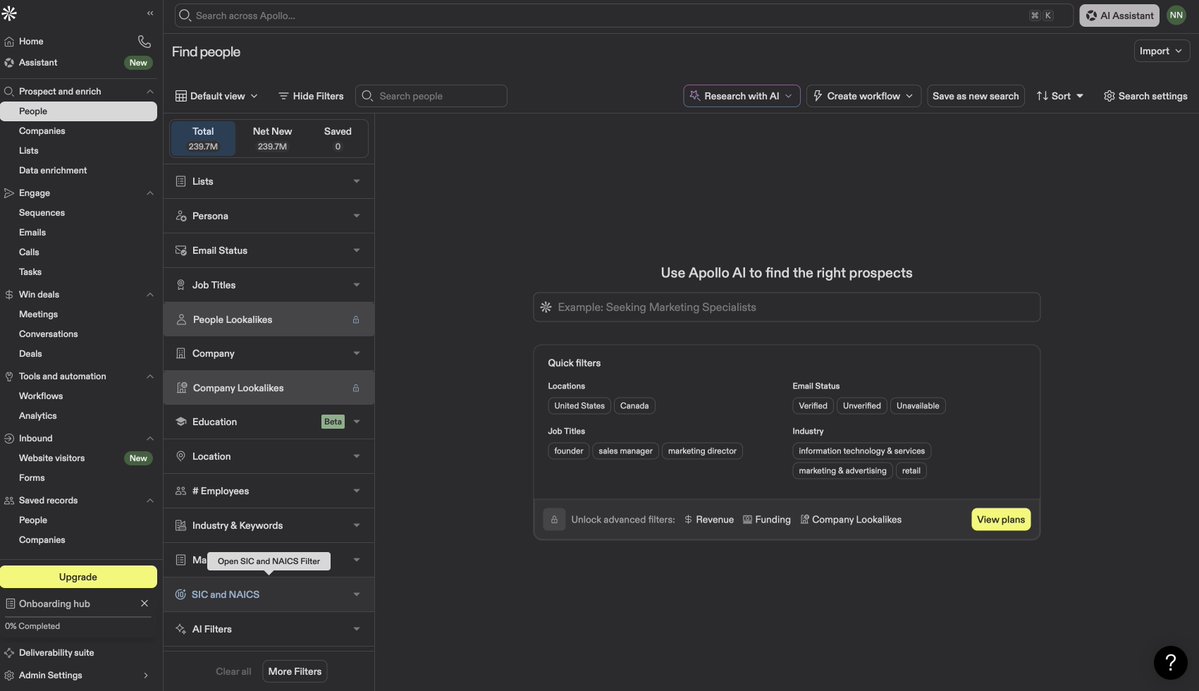Image resolution: width=1199 pixels, height=691 pixels.
Task: Expand the Persona filter chevron
Action: tap(356, 216)
